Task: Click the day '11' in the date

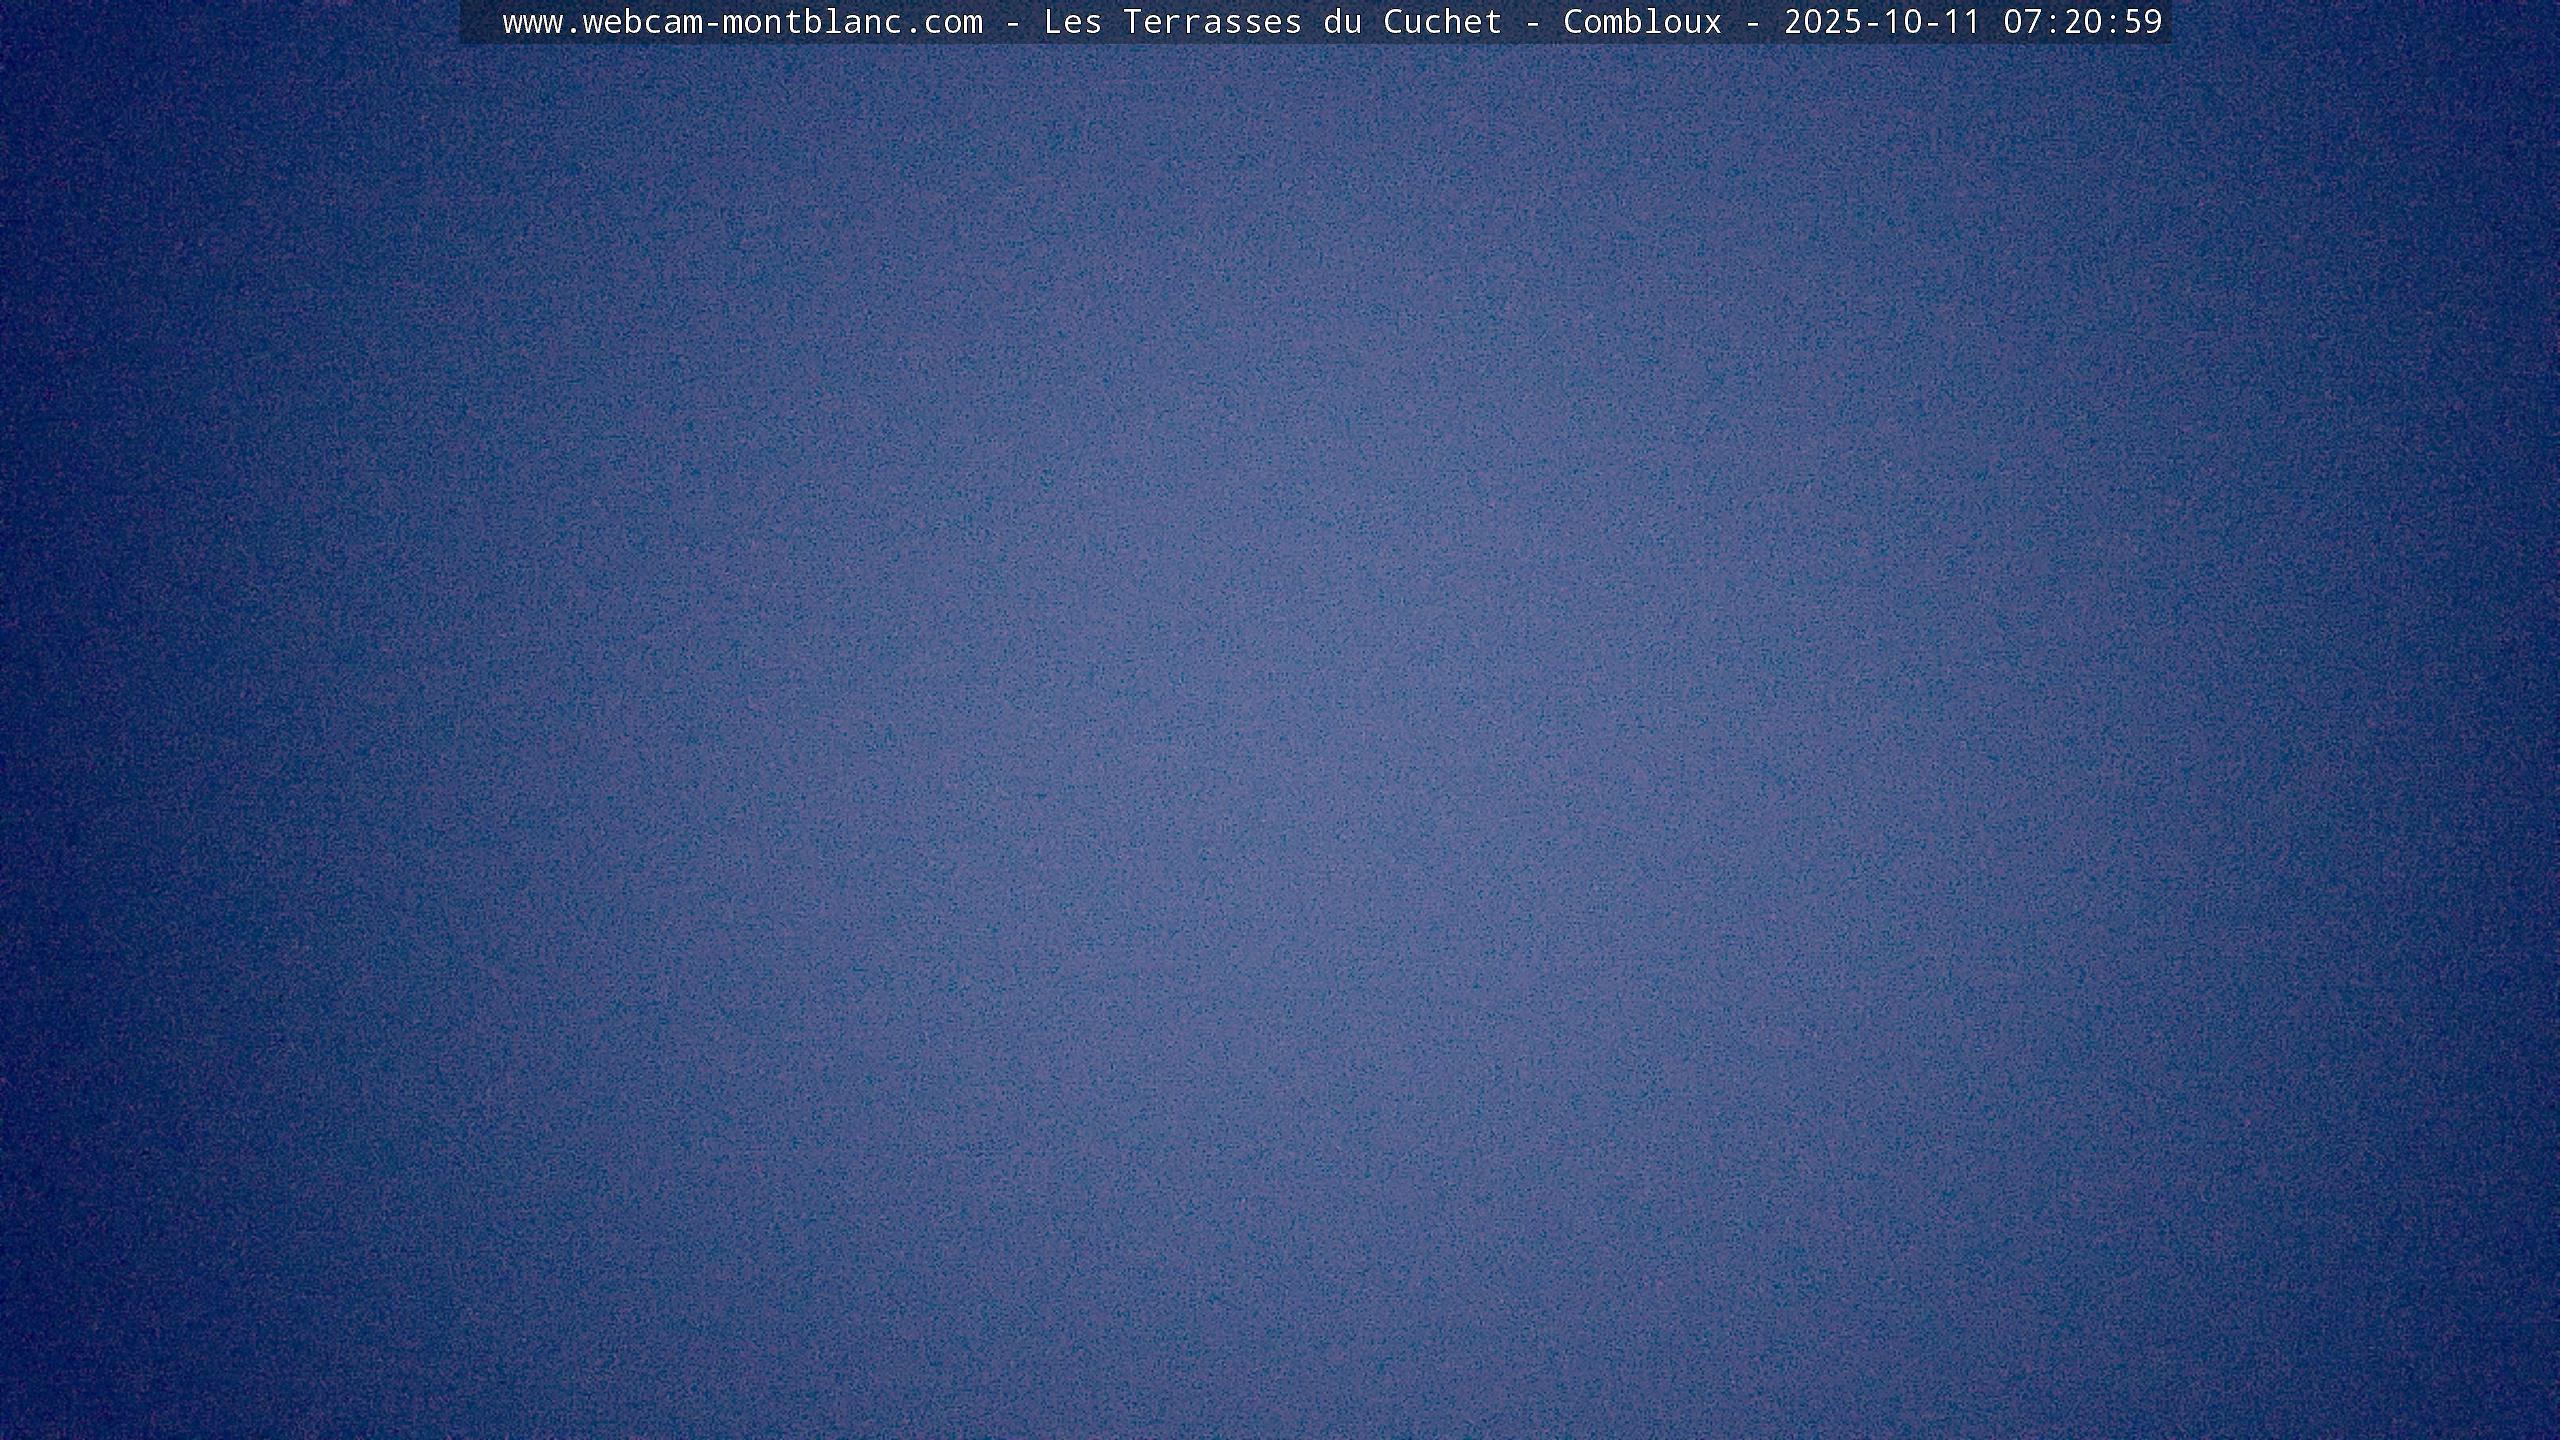Action: tap(1962, 22)
